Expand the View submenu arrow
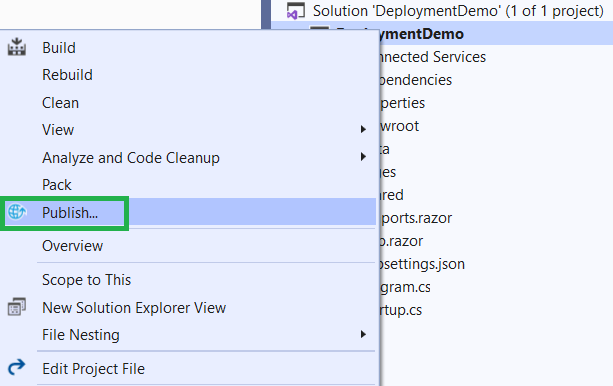Screen dimensions: 613x386 [x=363, y=129]
